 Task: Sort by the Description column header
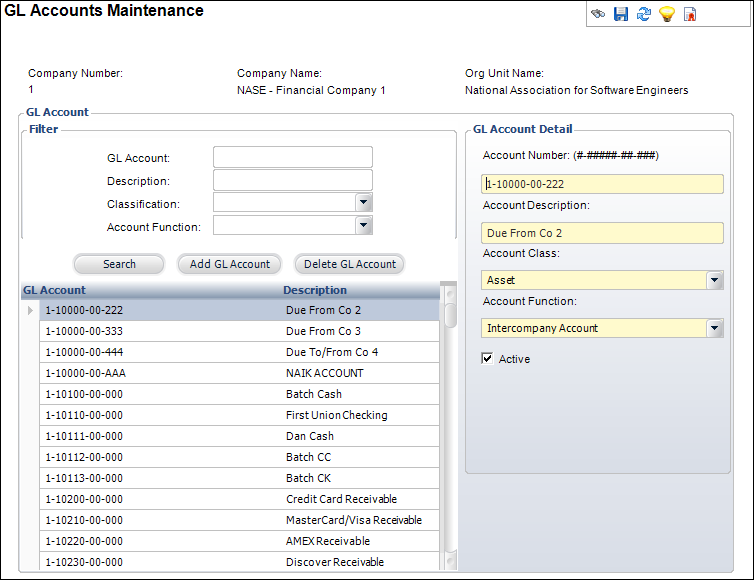315,290
